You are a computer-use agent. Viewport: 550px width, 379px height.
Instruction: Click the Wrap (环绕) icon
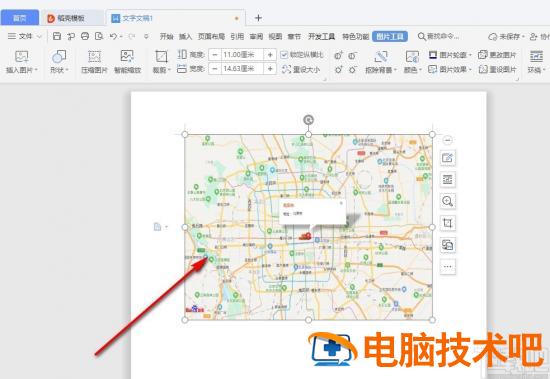click(x=536, y=56)
